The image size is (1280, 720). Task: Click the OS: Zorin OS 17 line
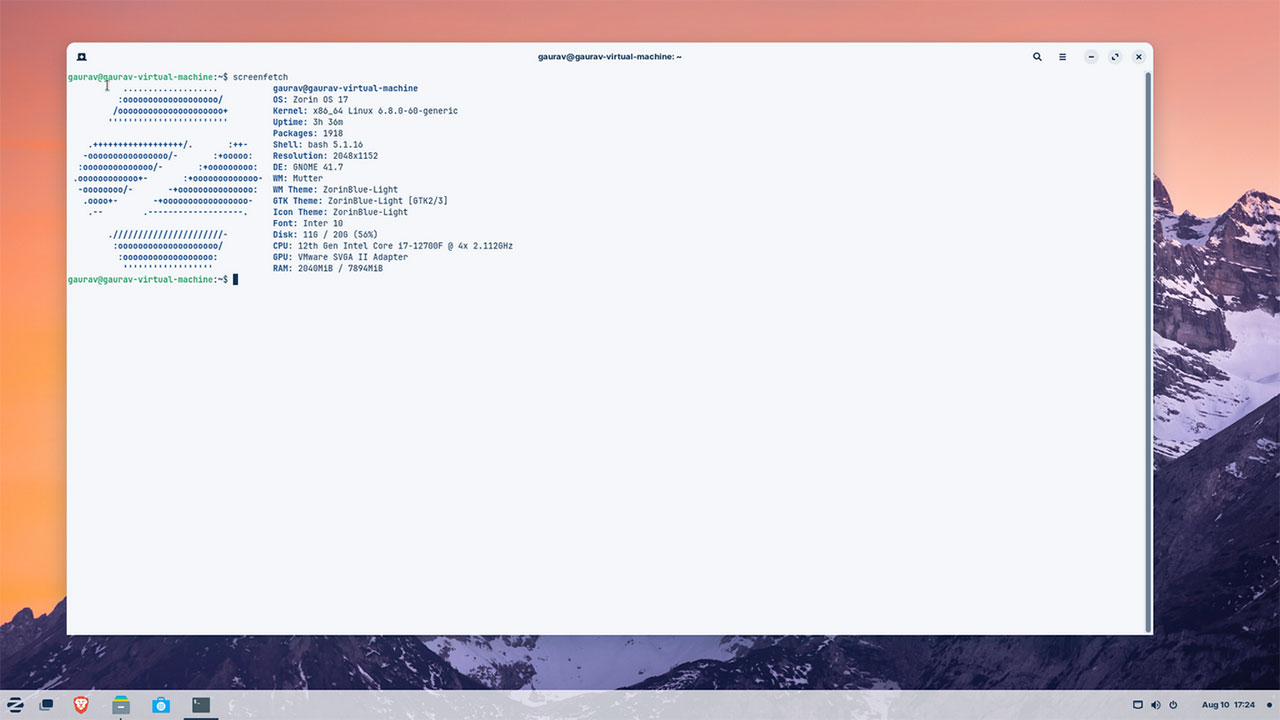click(310, 100)
